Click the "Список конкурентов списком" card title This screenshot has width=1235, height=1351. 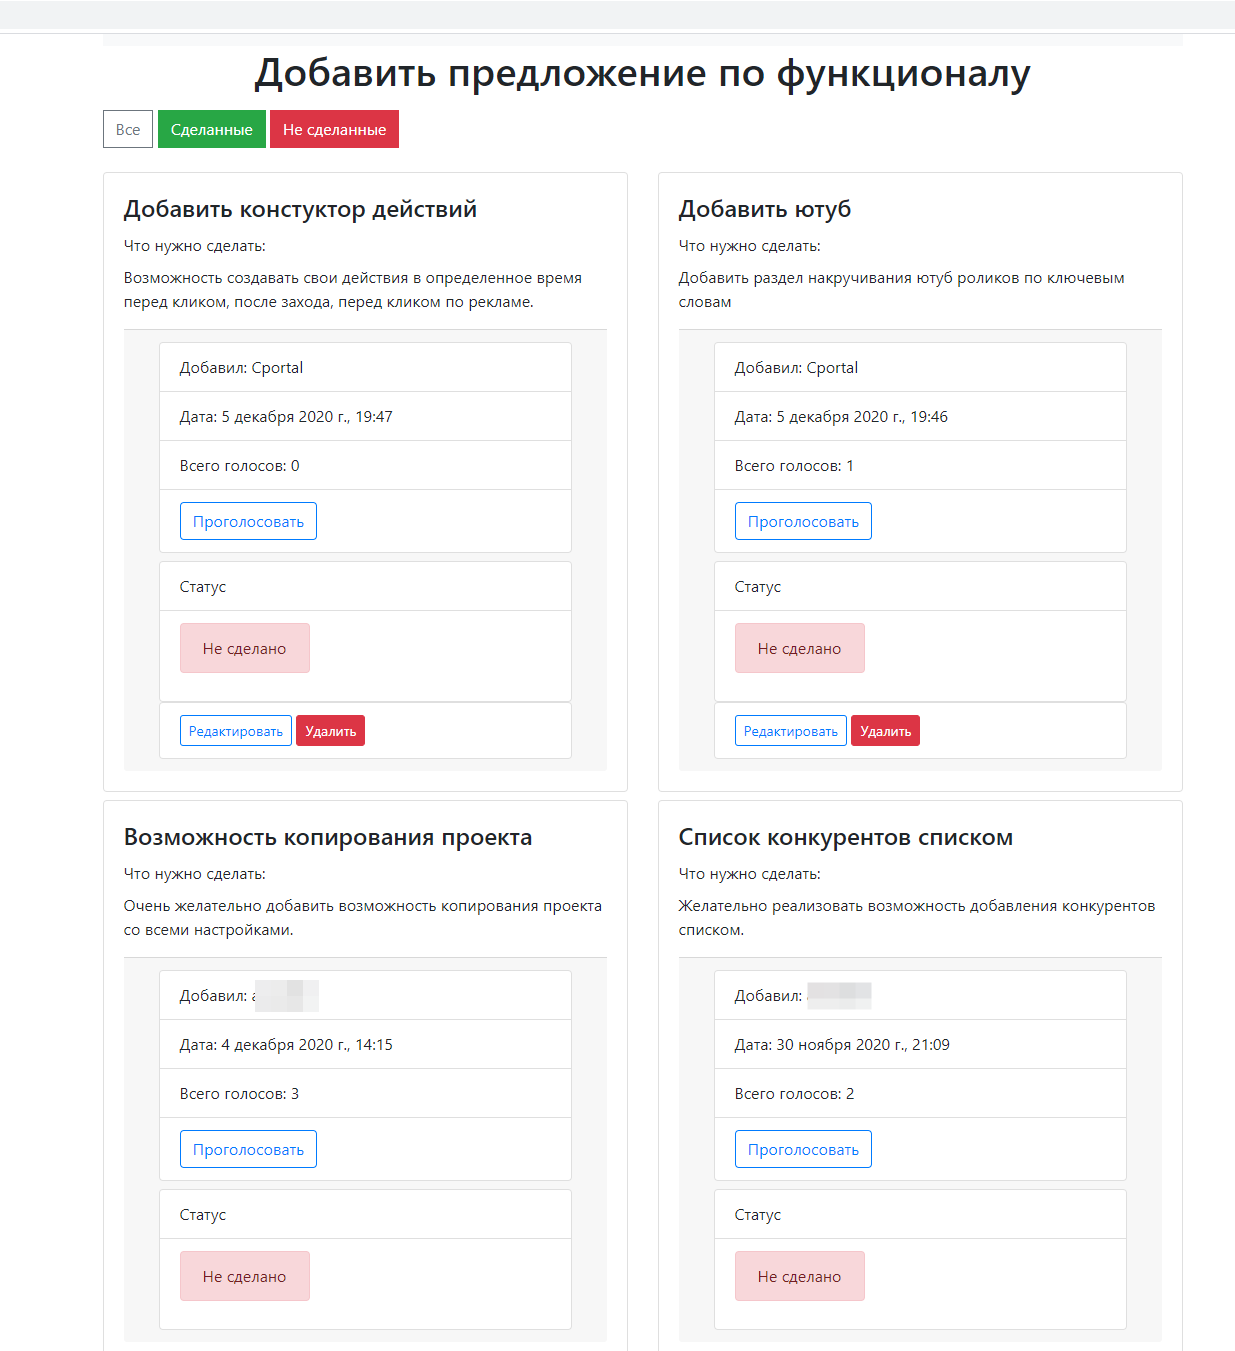(846, 837)
